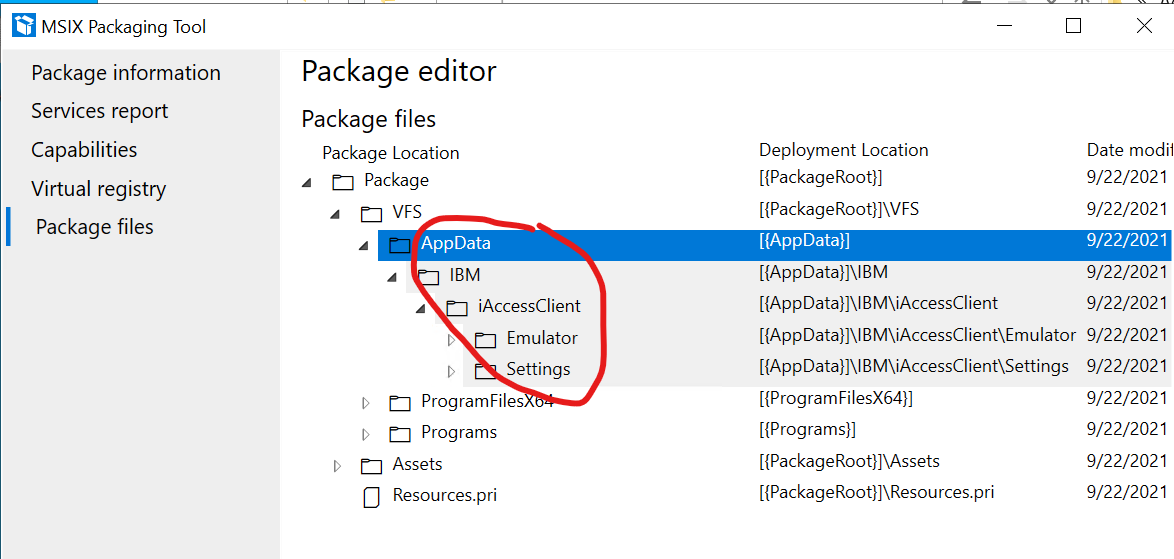Sort by the Deployment Location column header
1174x559 pixels.
point(843,150)
